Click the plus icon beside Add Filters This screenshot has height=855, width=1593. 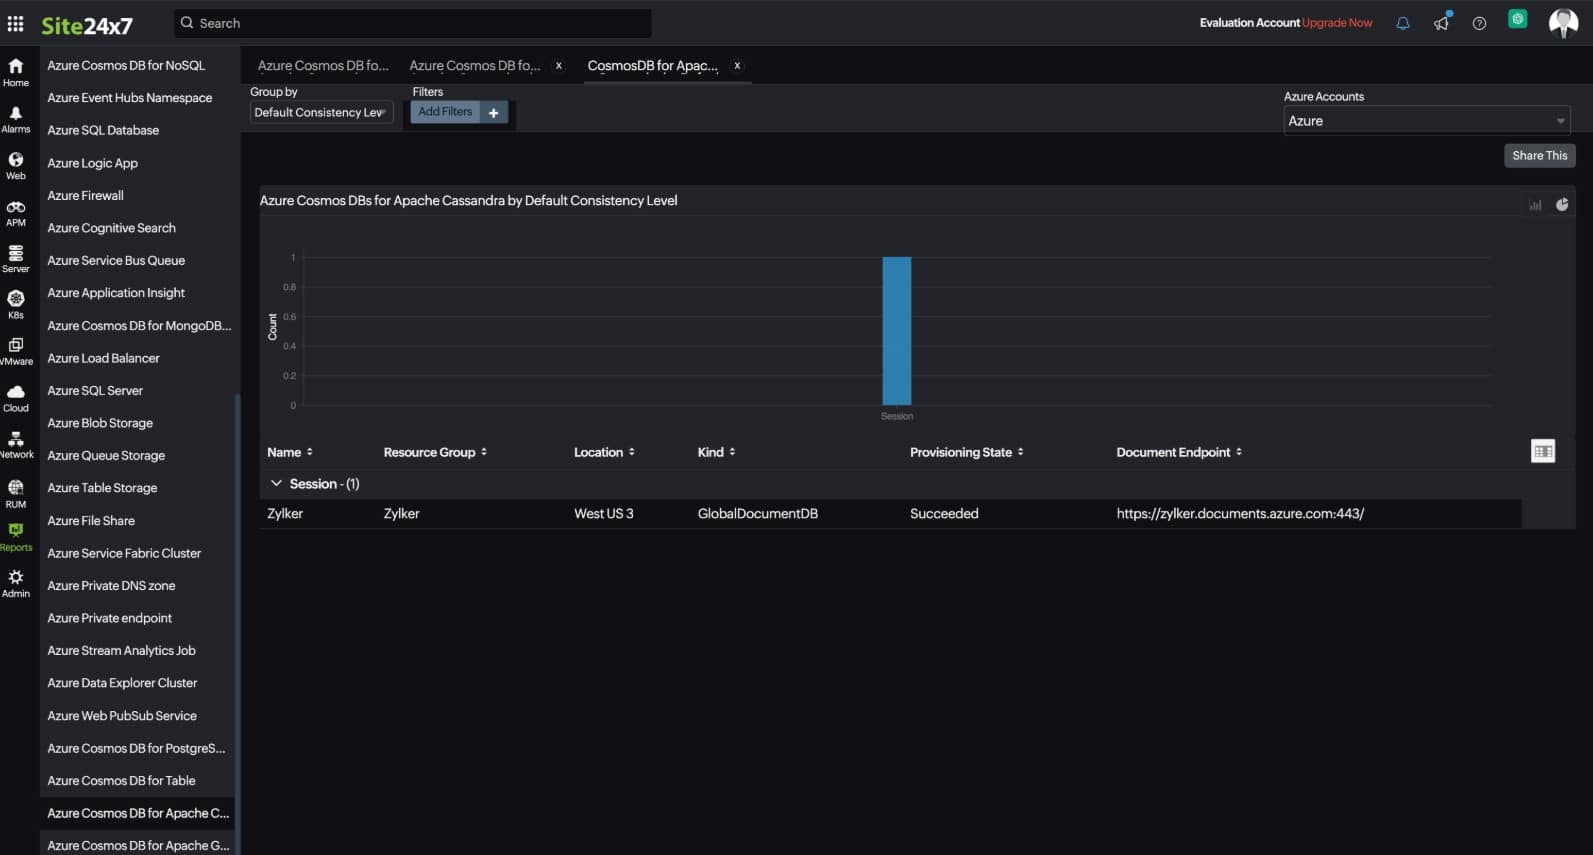tap(494, 113)
